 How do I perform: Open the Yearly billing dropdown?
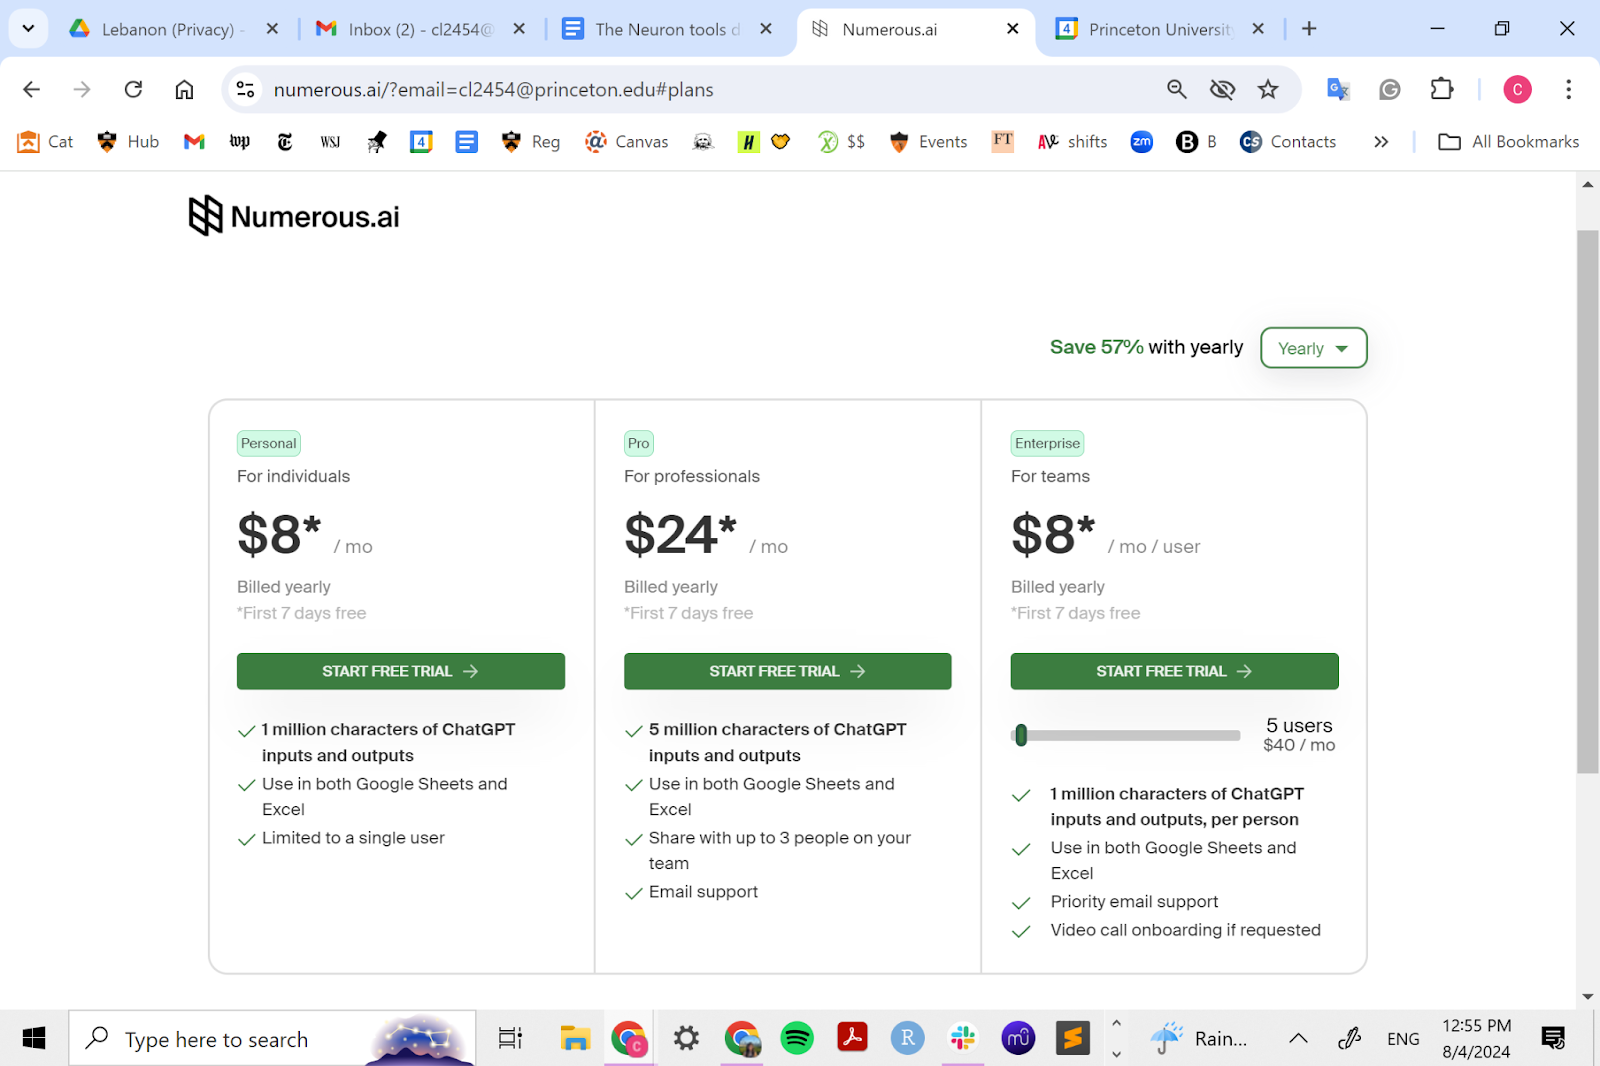tap(1313, 348)
